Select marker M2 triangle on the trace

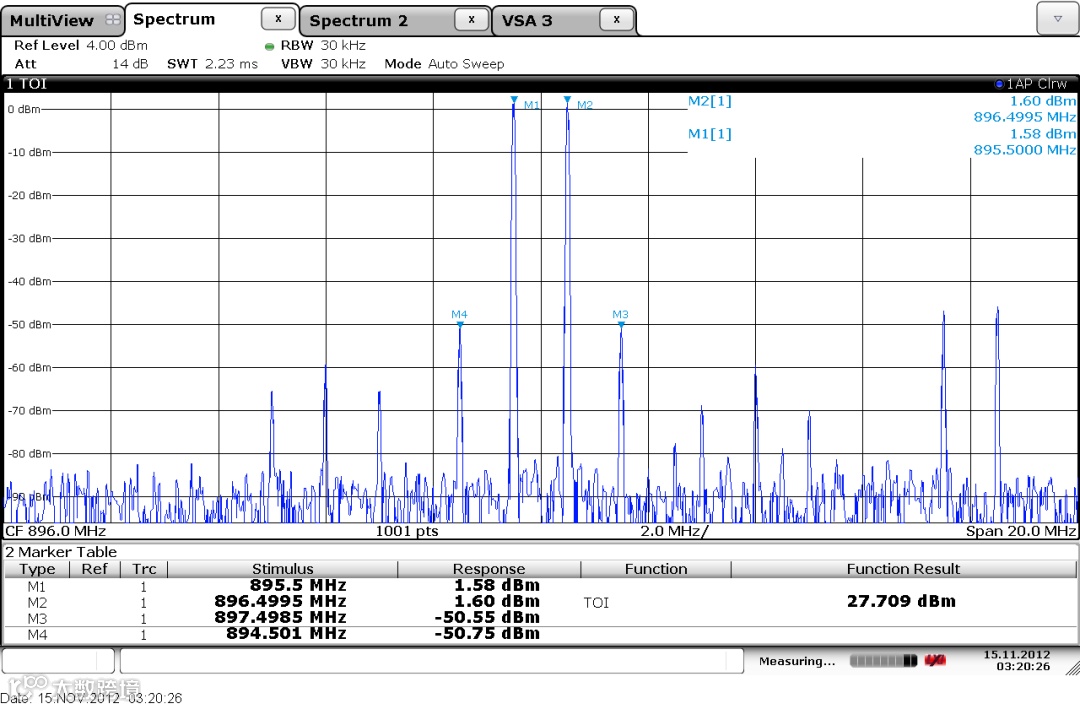pos(567,100)
